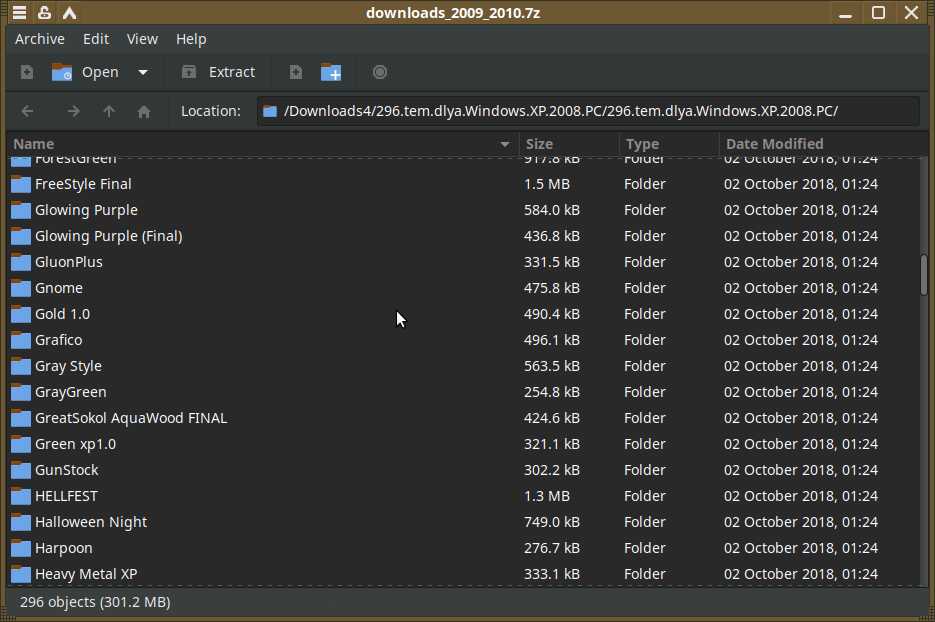Open the Help menu
The image size is (935, 622).
tap(191, 39)
